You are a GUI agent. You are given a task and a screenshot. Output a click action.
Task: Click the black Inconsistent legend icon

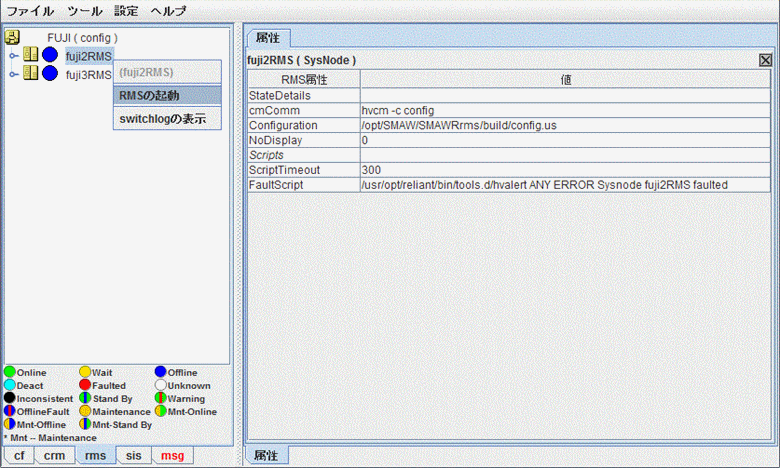click(x=10, y=398)
